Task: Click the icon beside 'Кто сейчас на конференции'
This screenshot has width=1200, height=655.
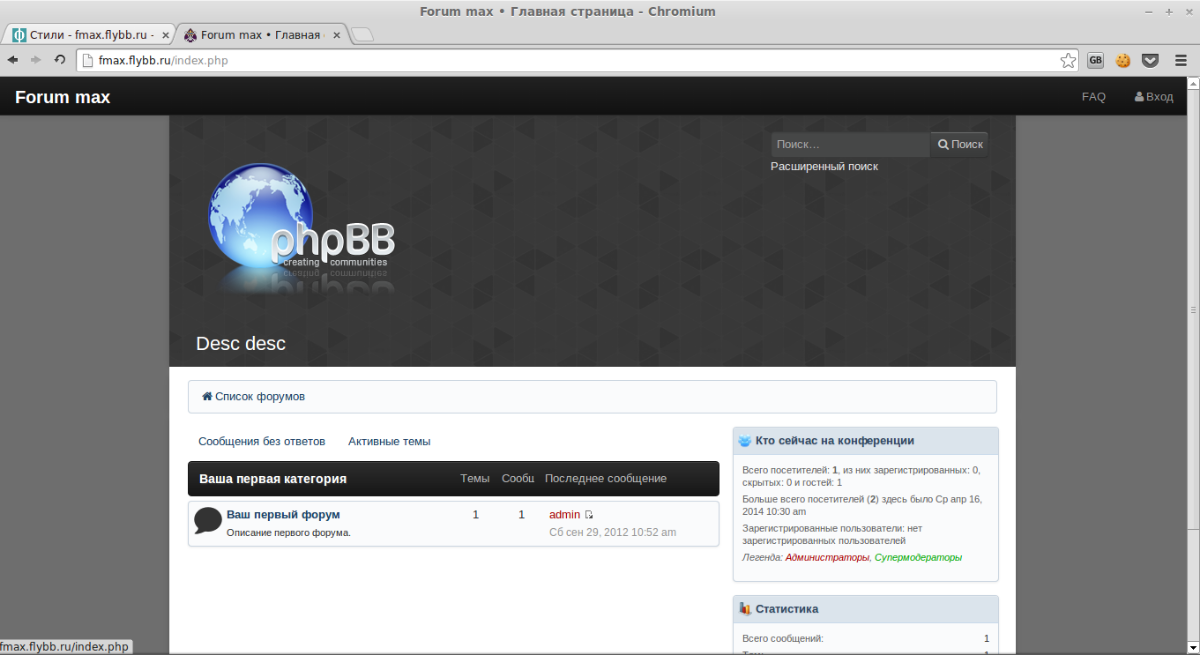Action: click(744, 441)
